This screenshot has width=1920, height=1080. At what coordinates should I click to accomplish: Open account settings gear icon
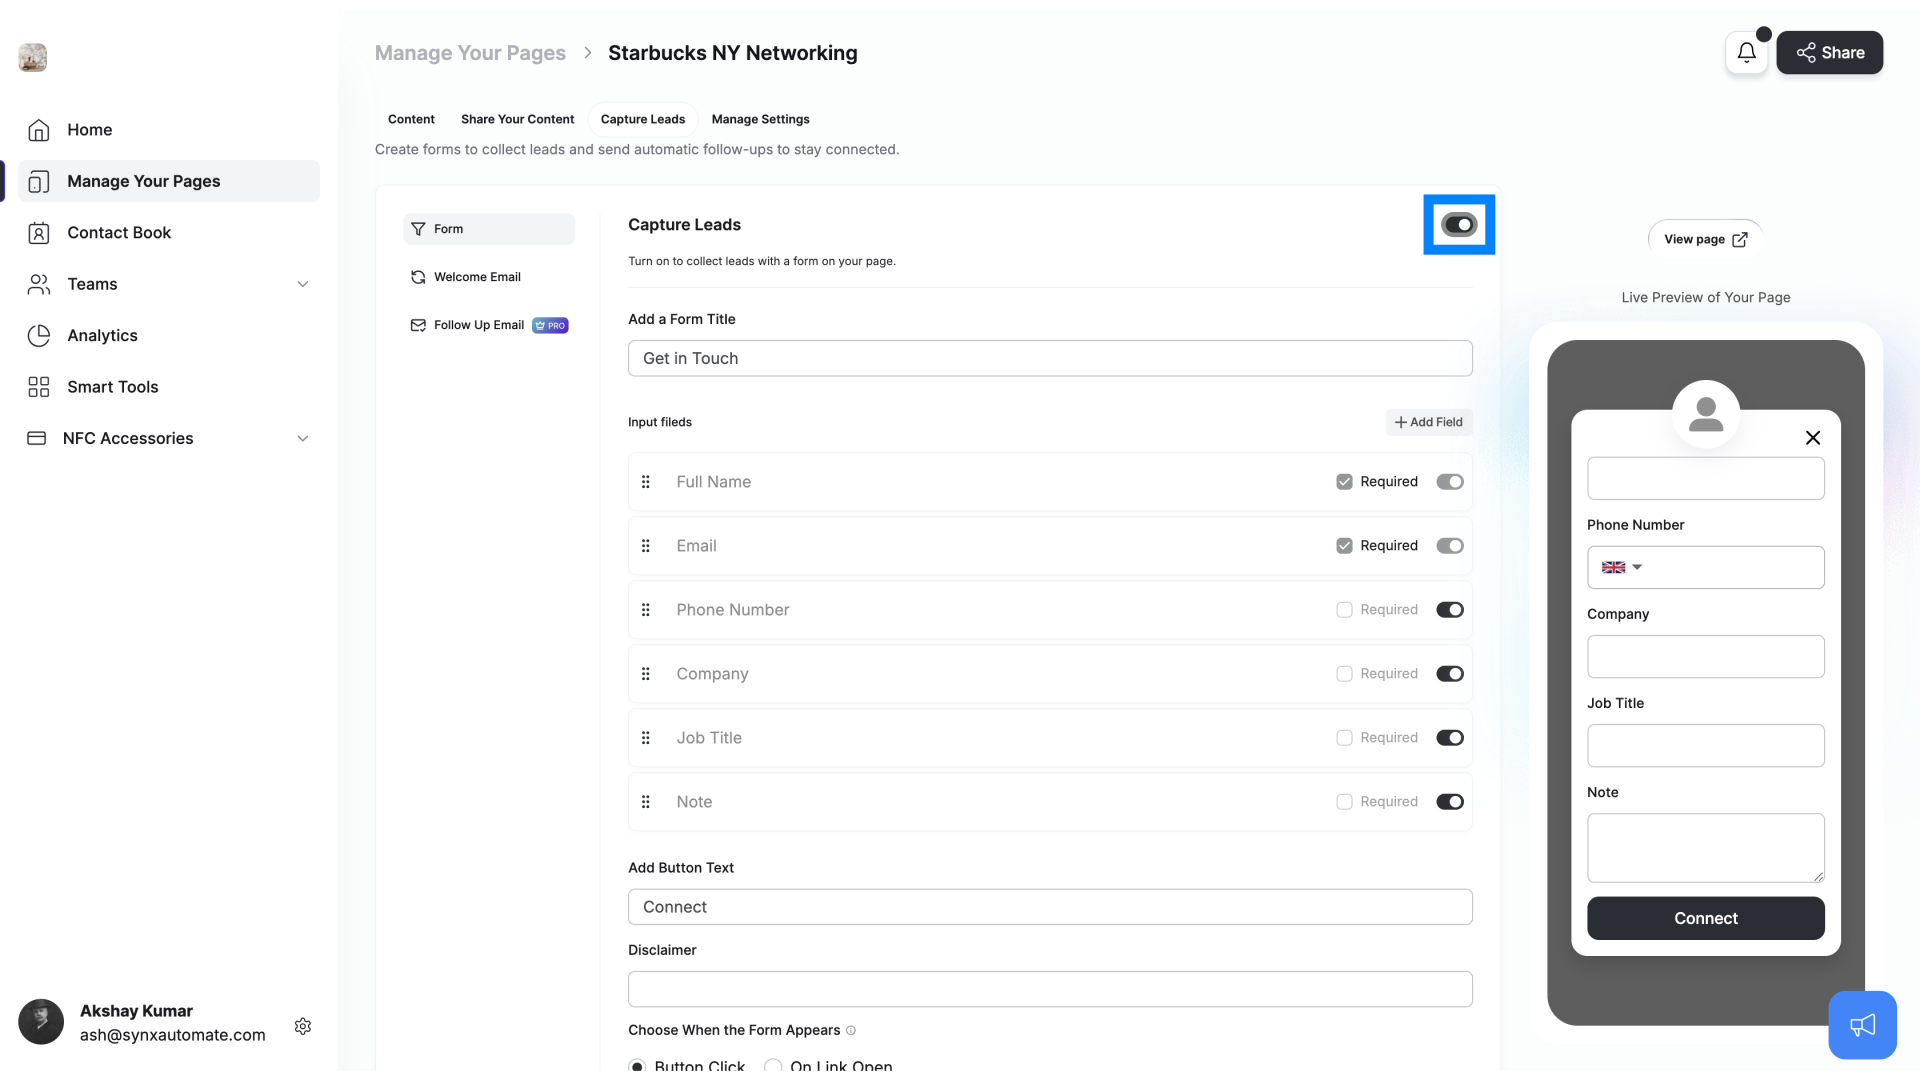pyautogui.click(x=303, y=1026)
